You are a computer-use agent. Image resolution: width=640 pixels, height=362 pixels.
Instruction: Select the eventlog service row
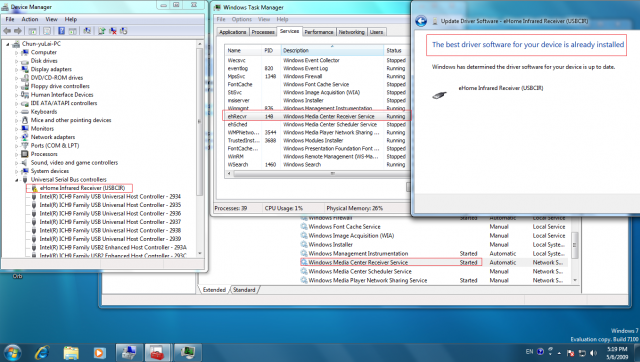click(317, 68)
